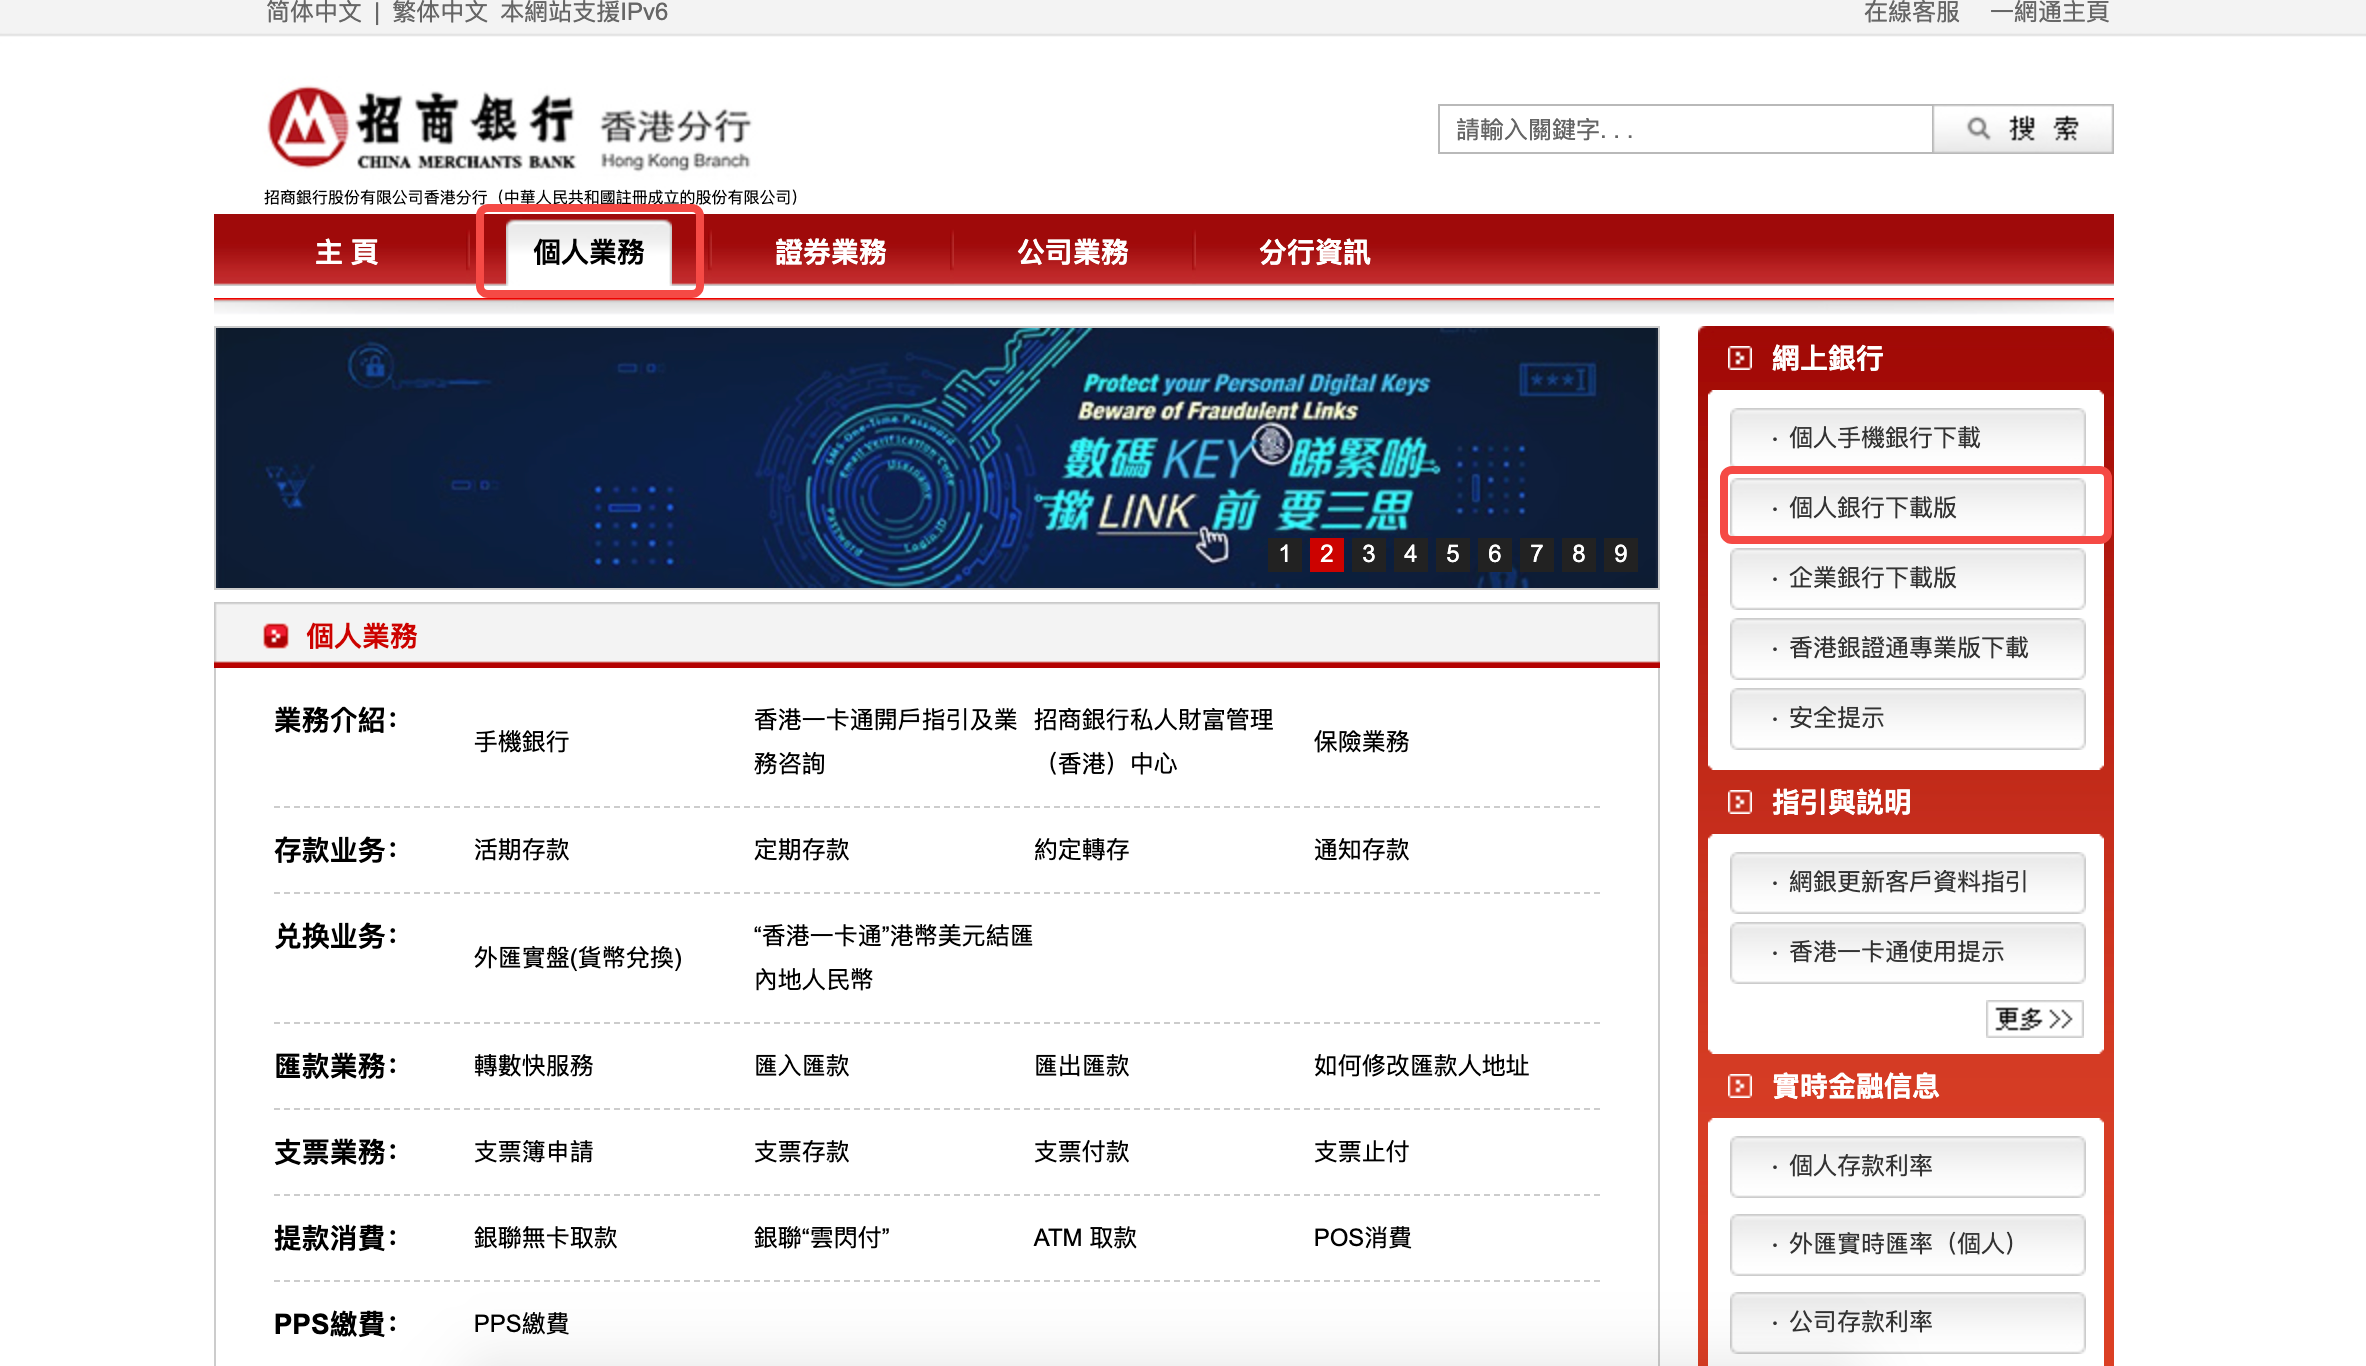Click the 實時金融信息 section arrow icon

(x=1740, y=1086)
